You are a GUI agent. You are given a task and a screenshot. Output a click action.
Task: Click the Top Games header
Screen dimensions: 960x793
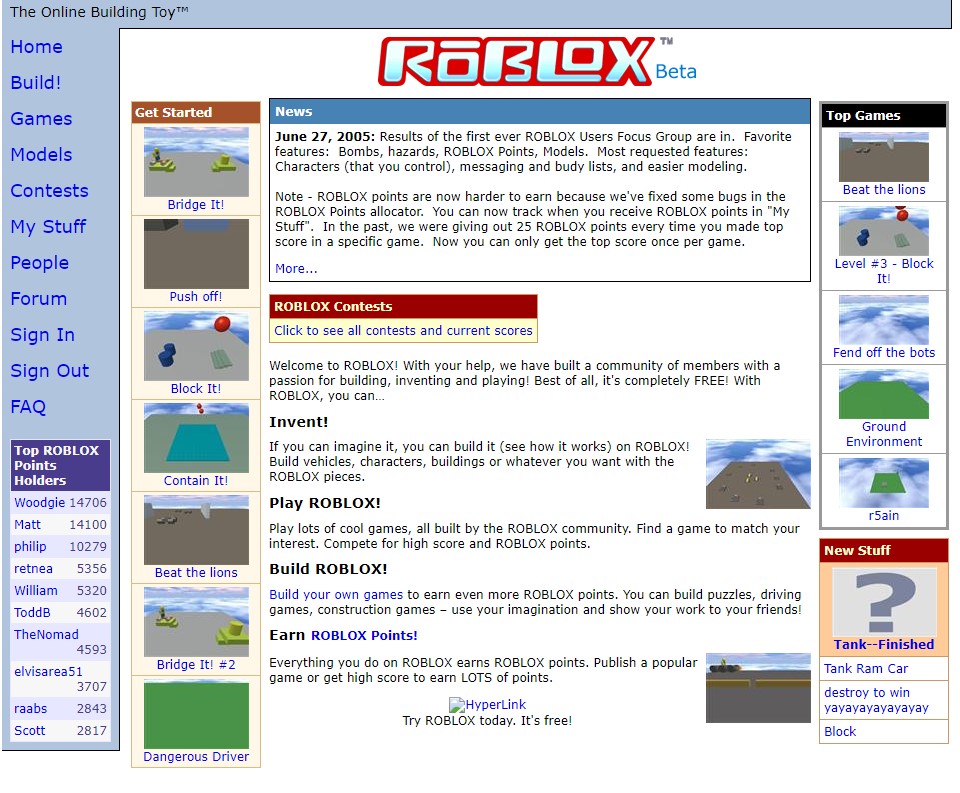click(x=883, y=116)
